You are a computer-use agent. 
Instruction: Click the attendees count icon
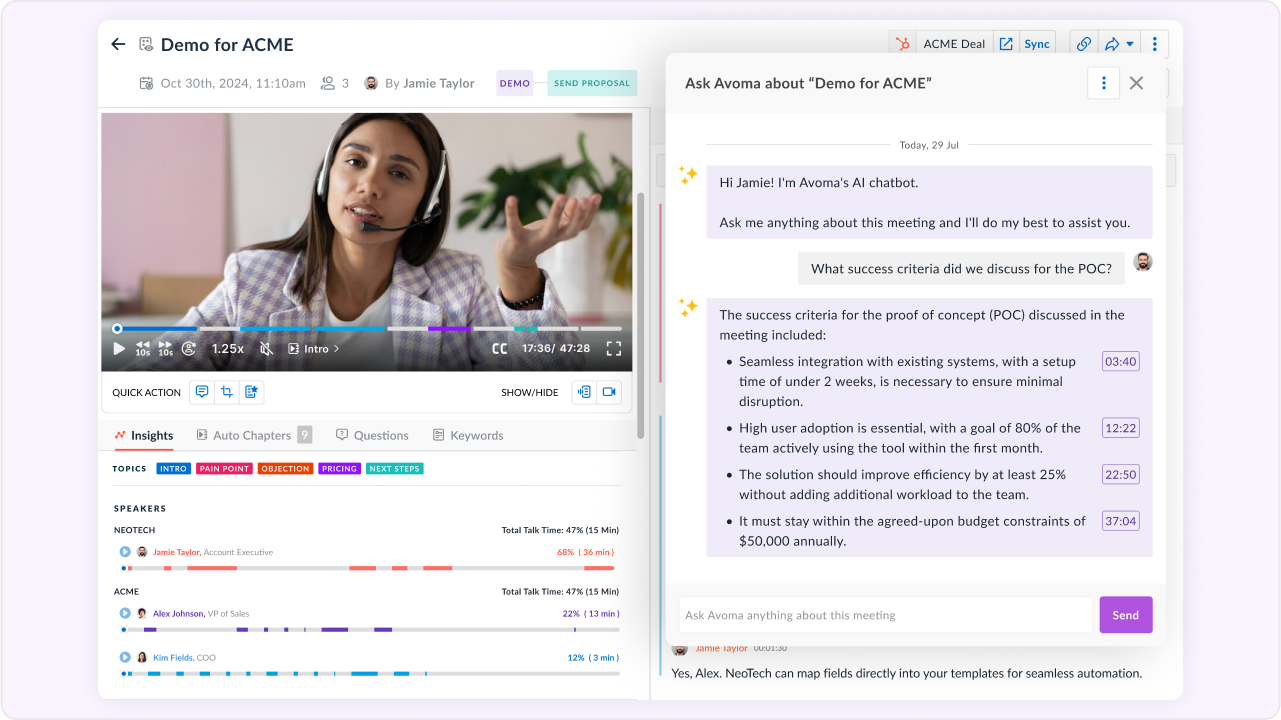coord(327,83)
